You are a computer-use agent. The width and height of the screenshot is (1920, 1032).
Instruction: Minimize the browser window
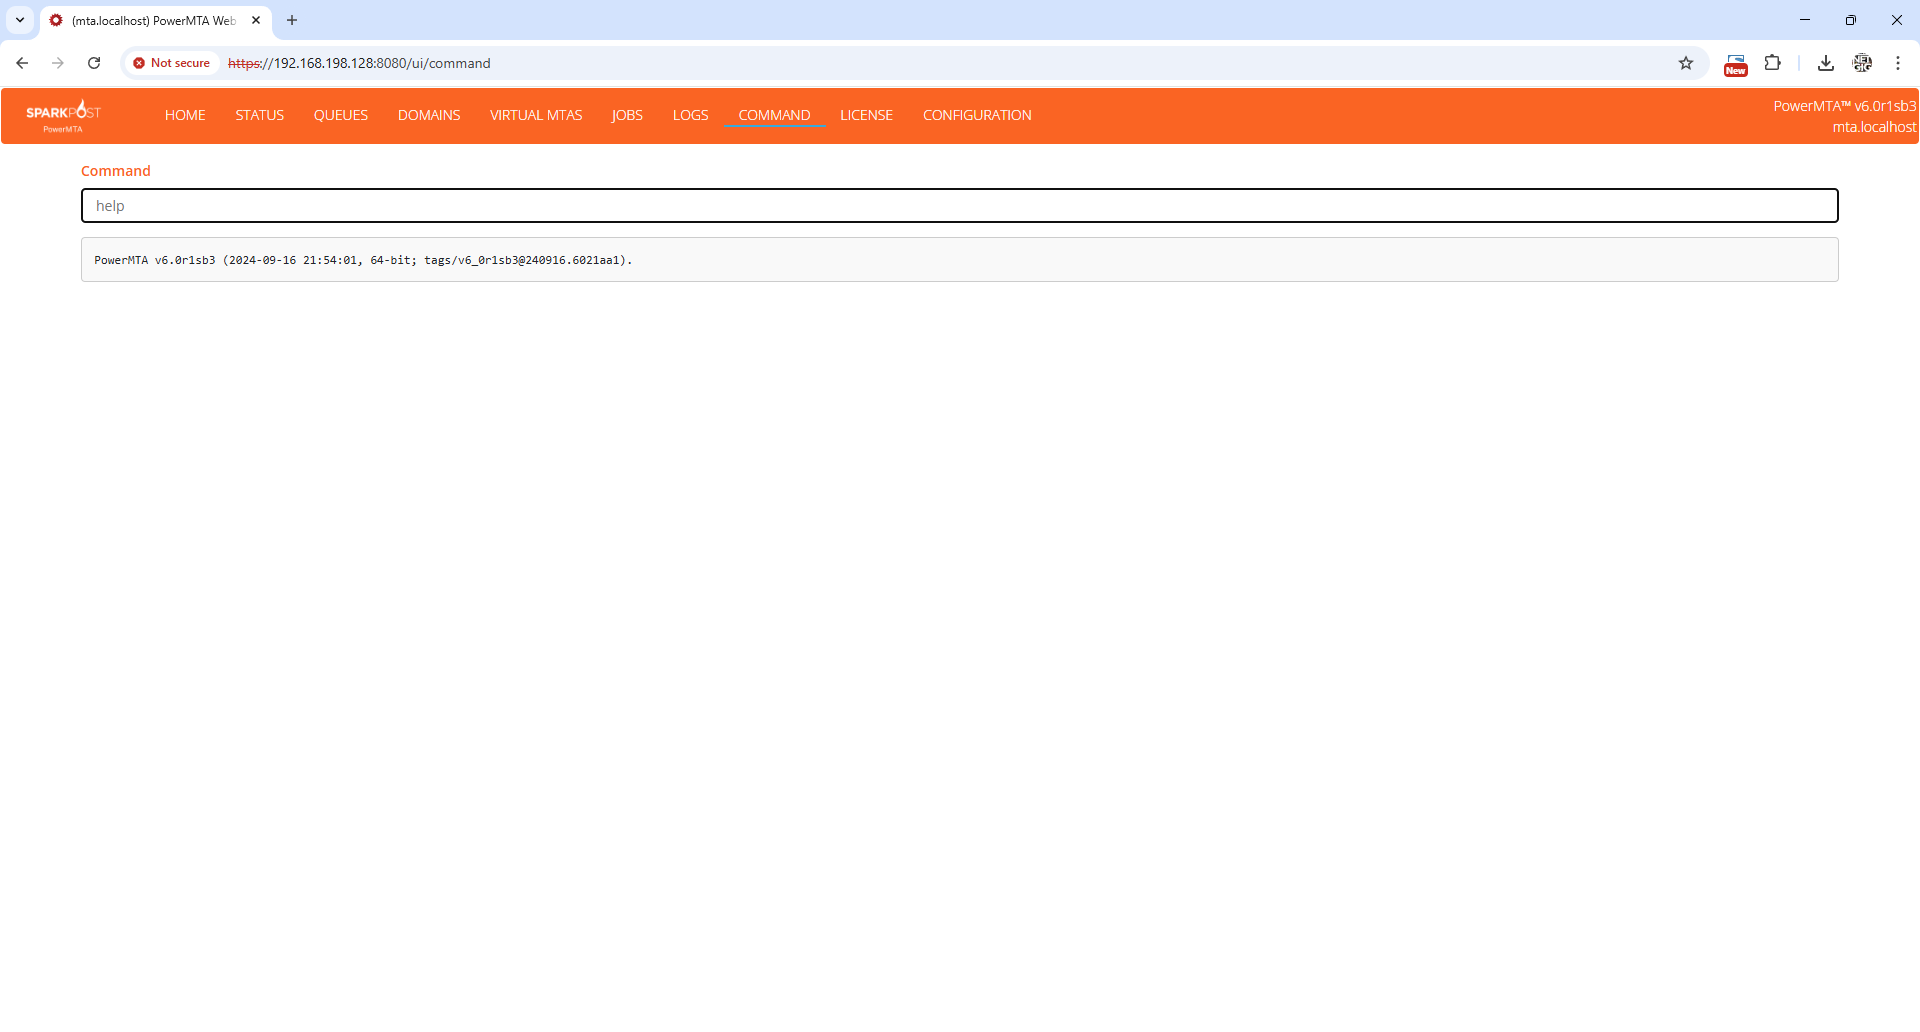[x=1805, y=20]
